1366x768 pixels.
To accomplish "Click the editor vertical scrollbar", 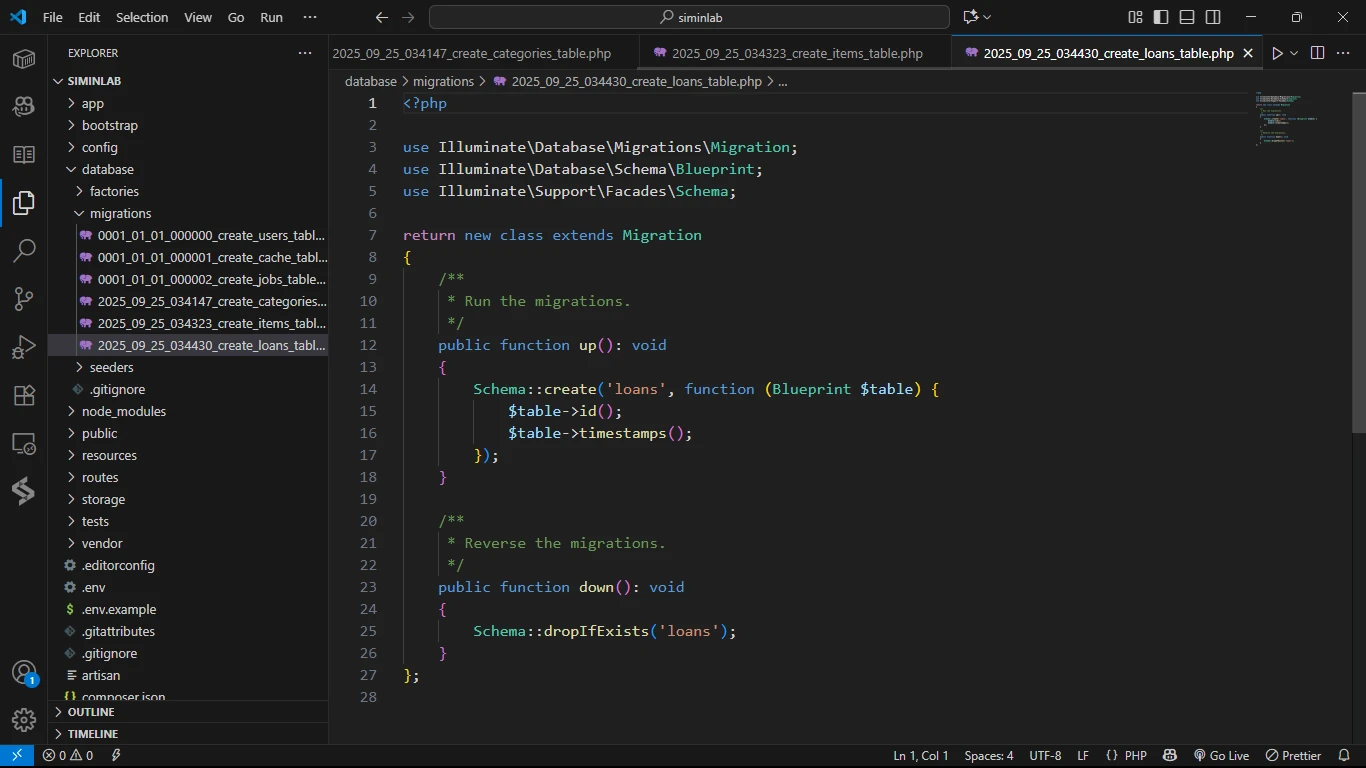I will 1358,260.
